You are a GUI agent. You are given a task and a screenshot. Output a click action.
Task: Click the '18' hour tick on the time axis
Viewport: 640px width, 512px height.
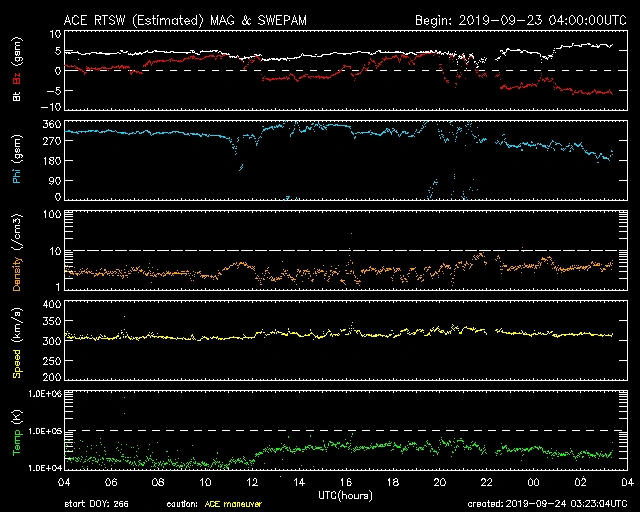(393, 482)
